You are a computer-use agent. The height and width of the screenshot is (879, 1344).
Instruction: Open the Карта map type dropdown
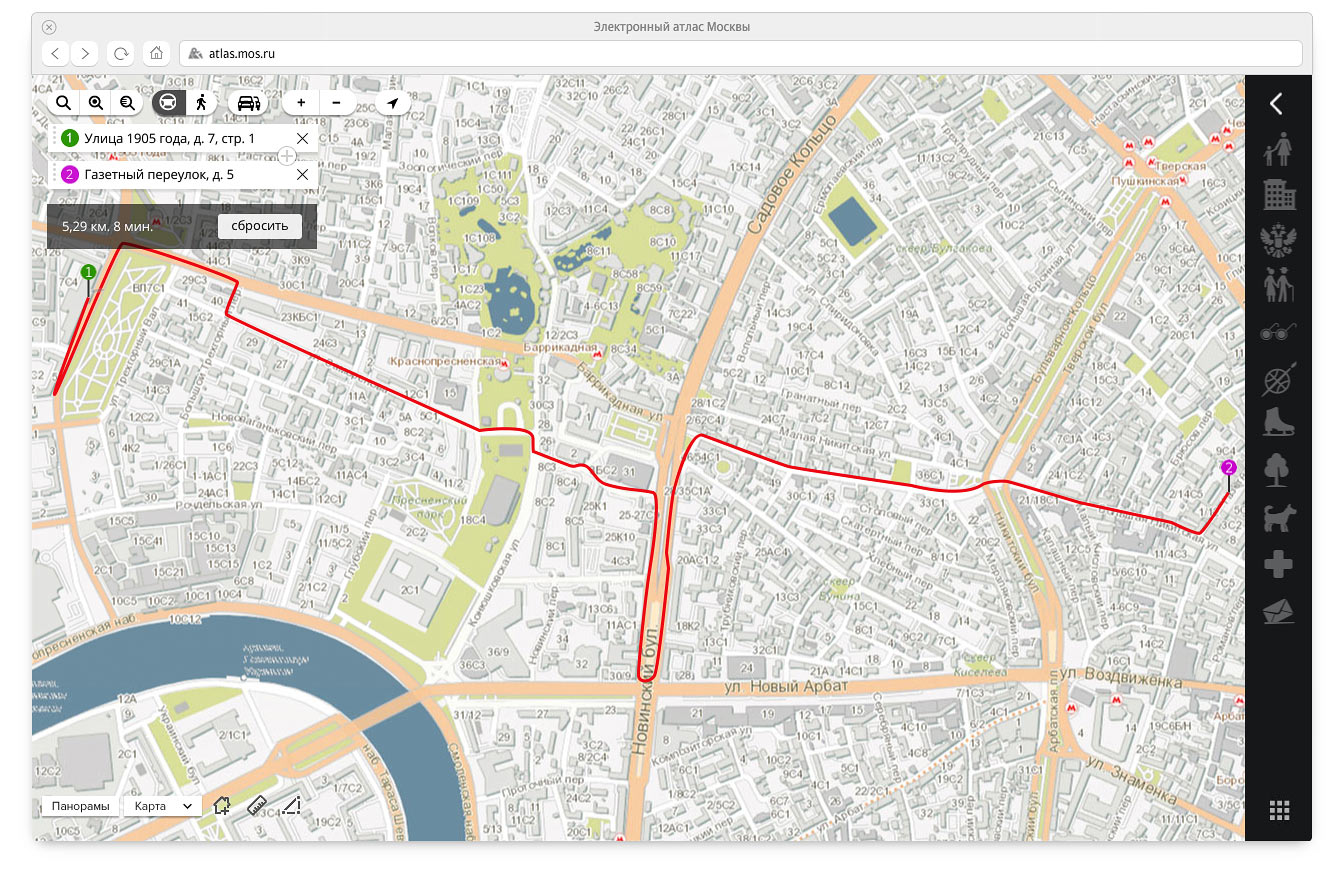click(162, 806)
